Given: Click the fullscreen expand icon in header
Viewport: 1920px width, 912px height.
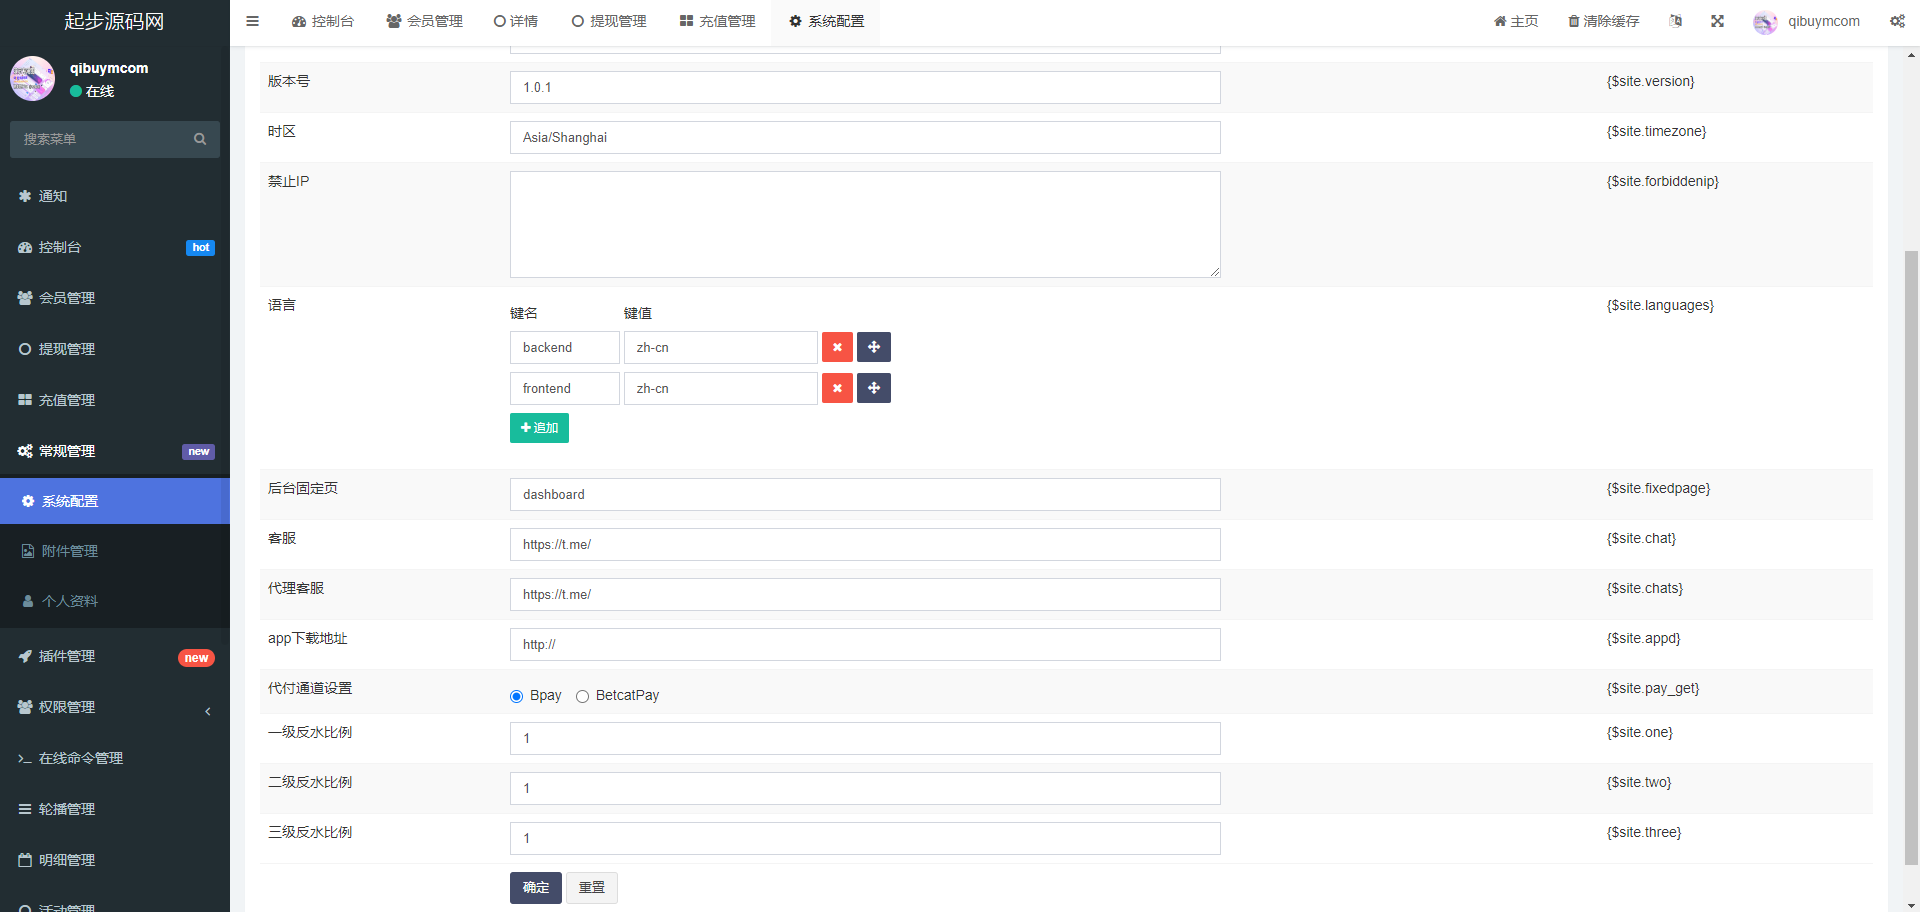Looking at the screenshot, I should coord(1717,21).
